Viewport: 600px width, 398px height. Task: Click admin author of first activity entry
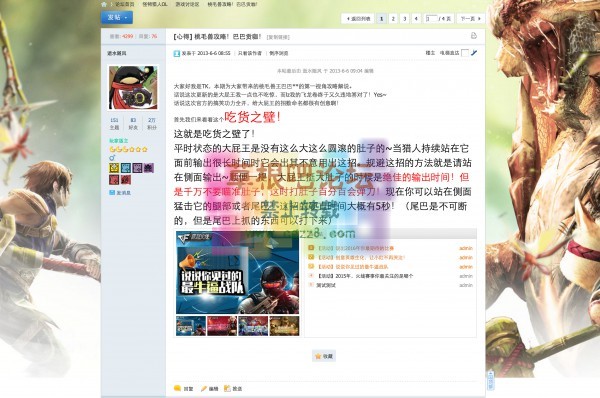(x=466, y=248)
